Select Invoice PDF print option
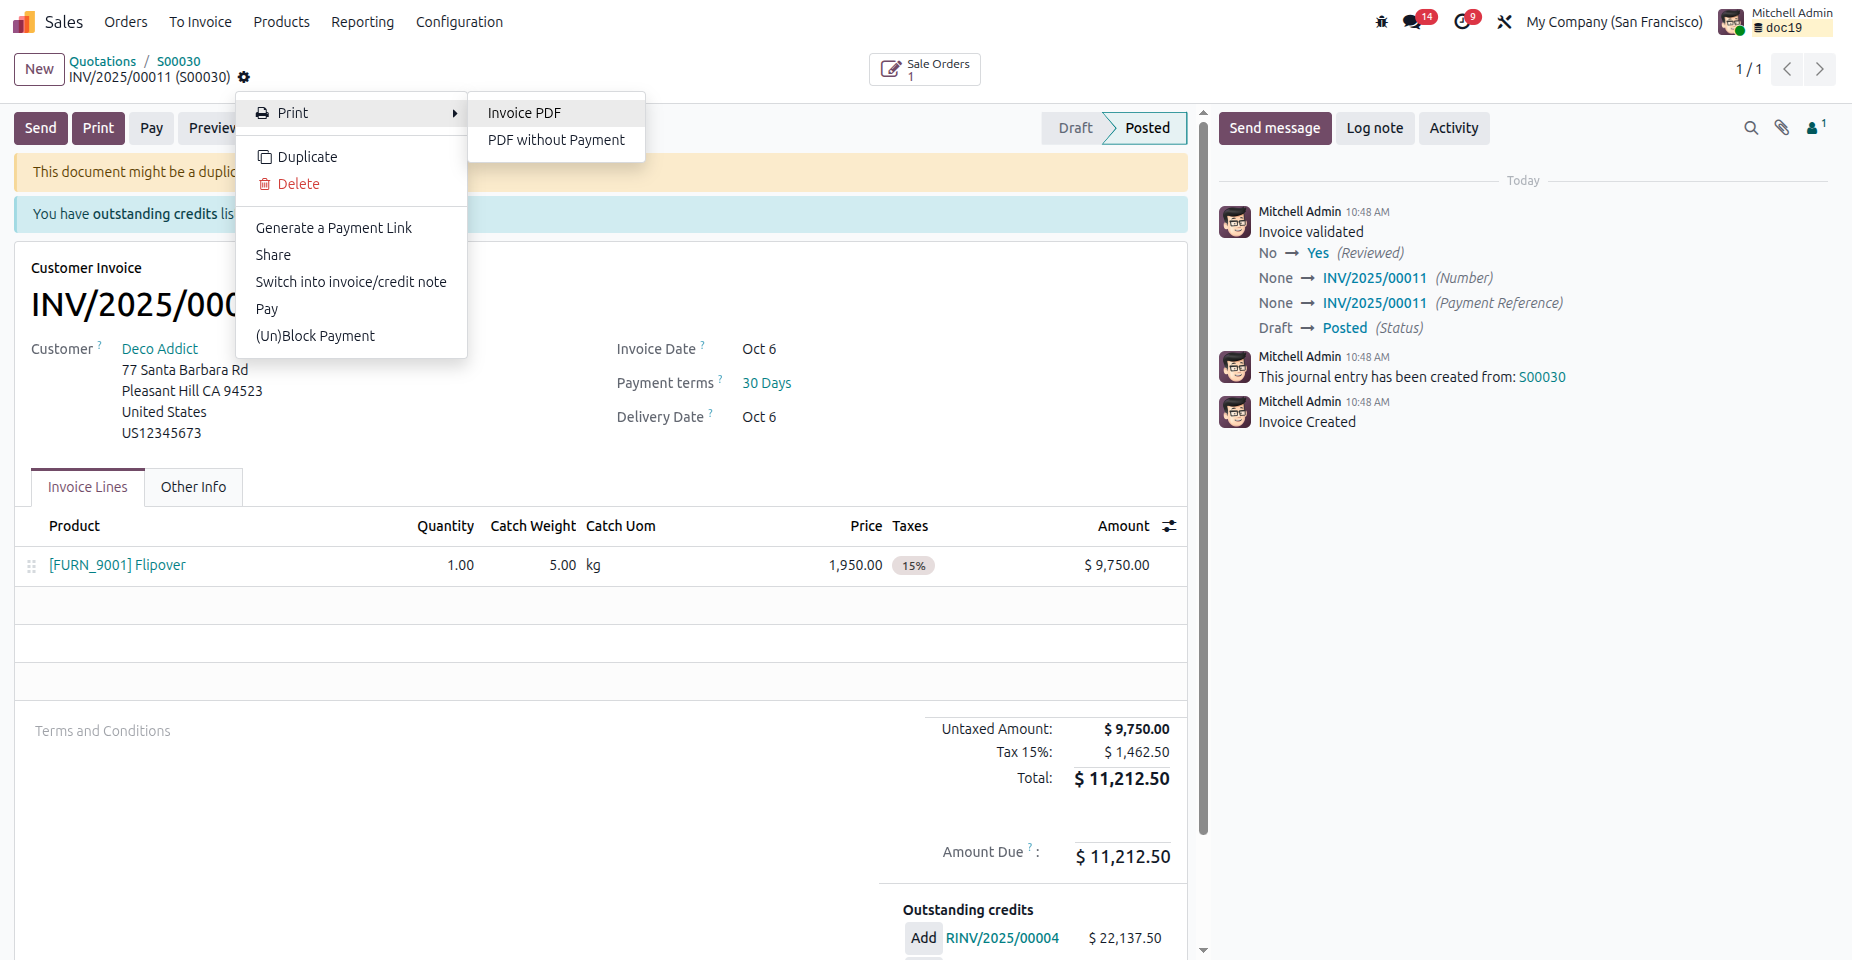 (x=556, y=113)
